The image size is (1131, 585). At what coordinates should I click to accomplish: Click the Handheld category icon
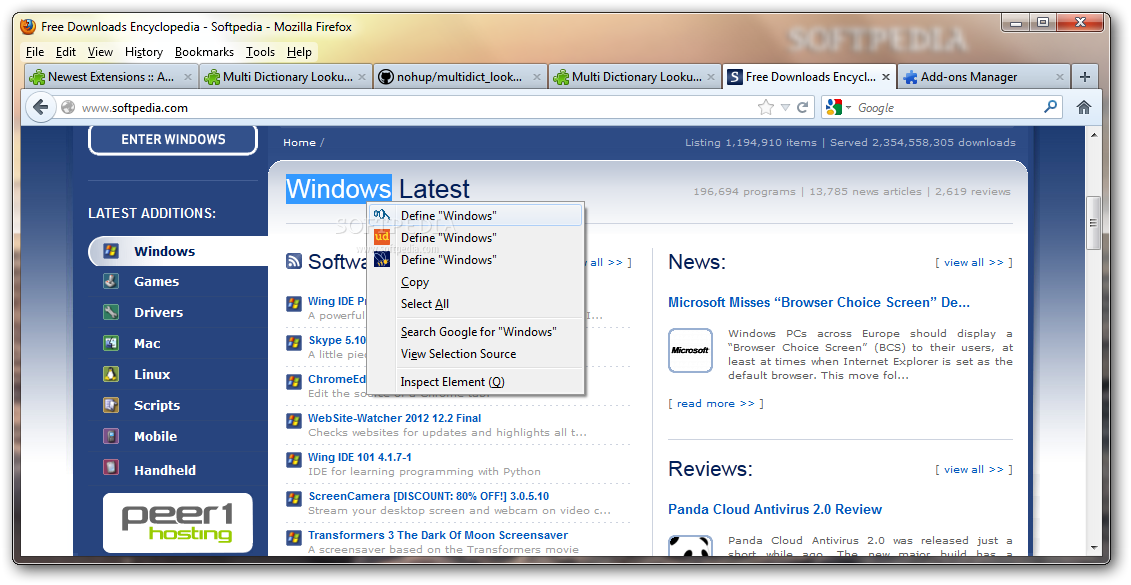pos(110,468)
